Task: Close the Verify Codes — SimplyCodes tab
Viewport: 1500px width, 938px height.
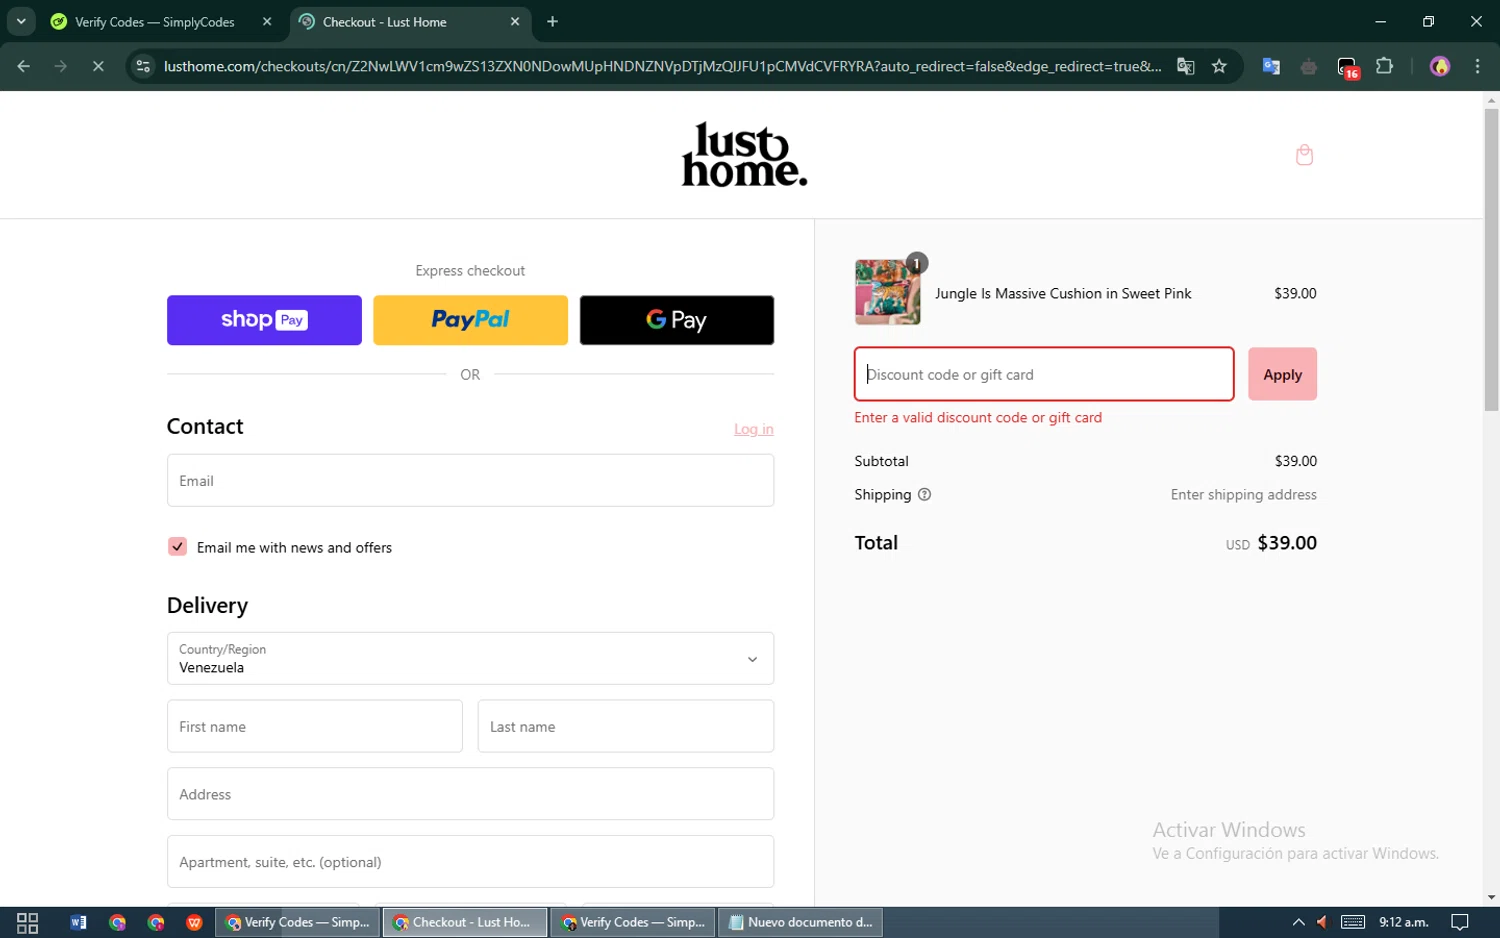Action: [x=267, y=21]
